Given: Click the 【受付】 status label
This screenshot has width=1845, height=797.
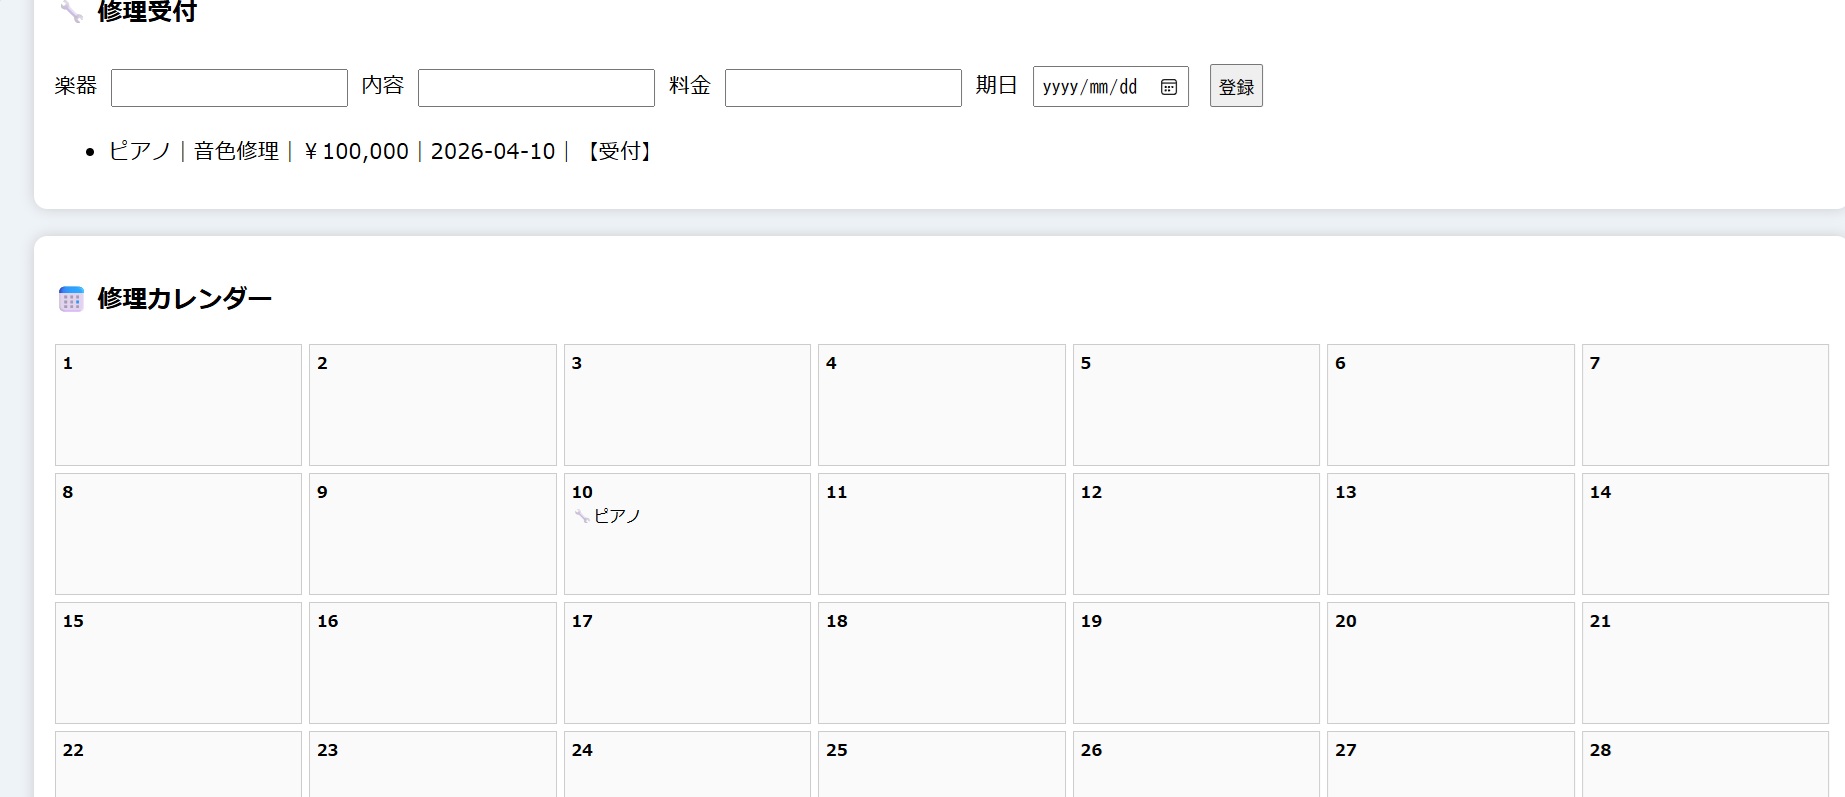Looking at the screenshot, I should click(620, 151).
